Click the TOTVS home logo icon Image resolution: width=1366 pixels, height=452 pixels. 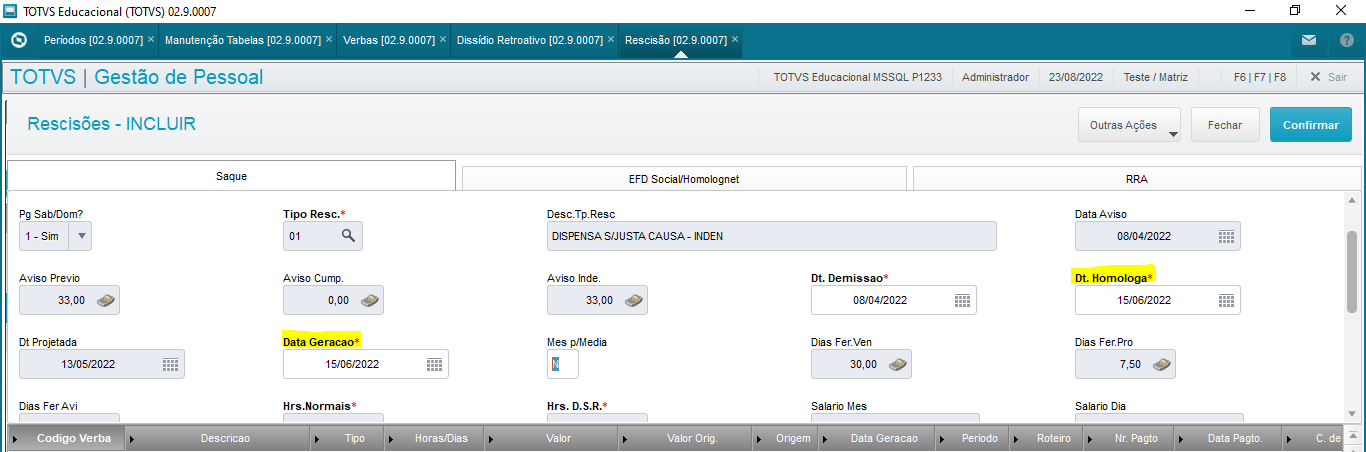[18, 41]
